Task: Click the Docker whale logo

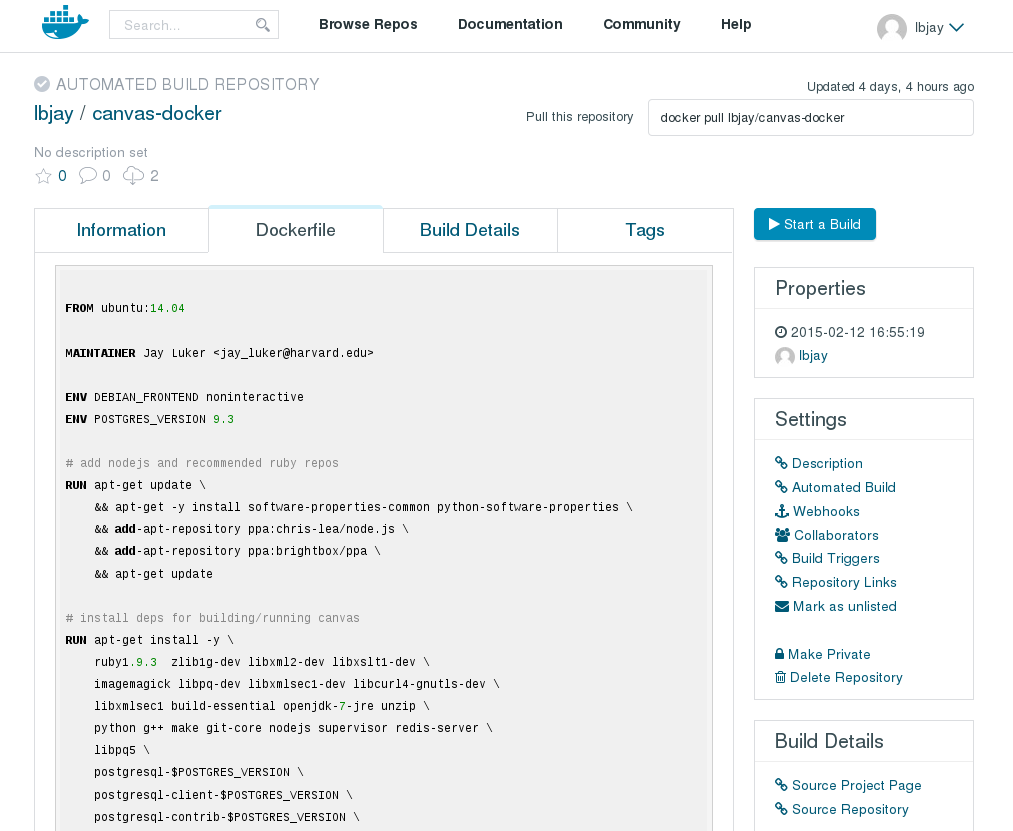Action: tap(65, 23)
